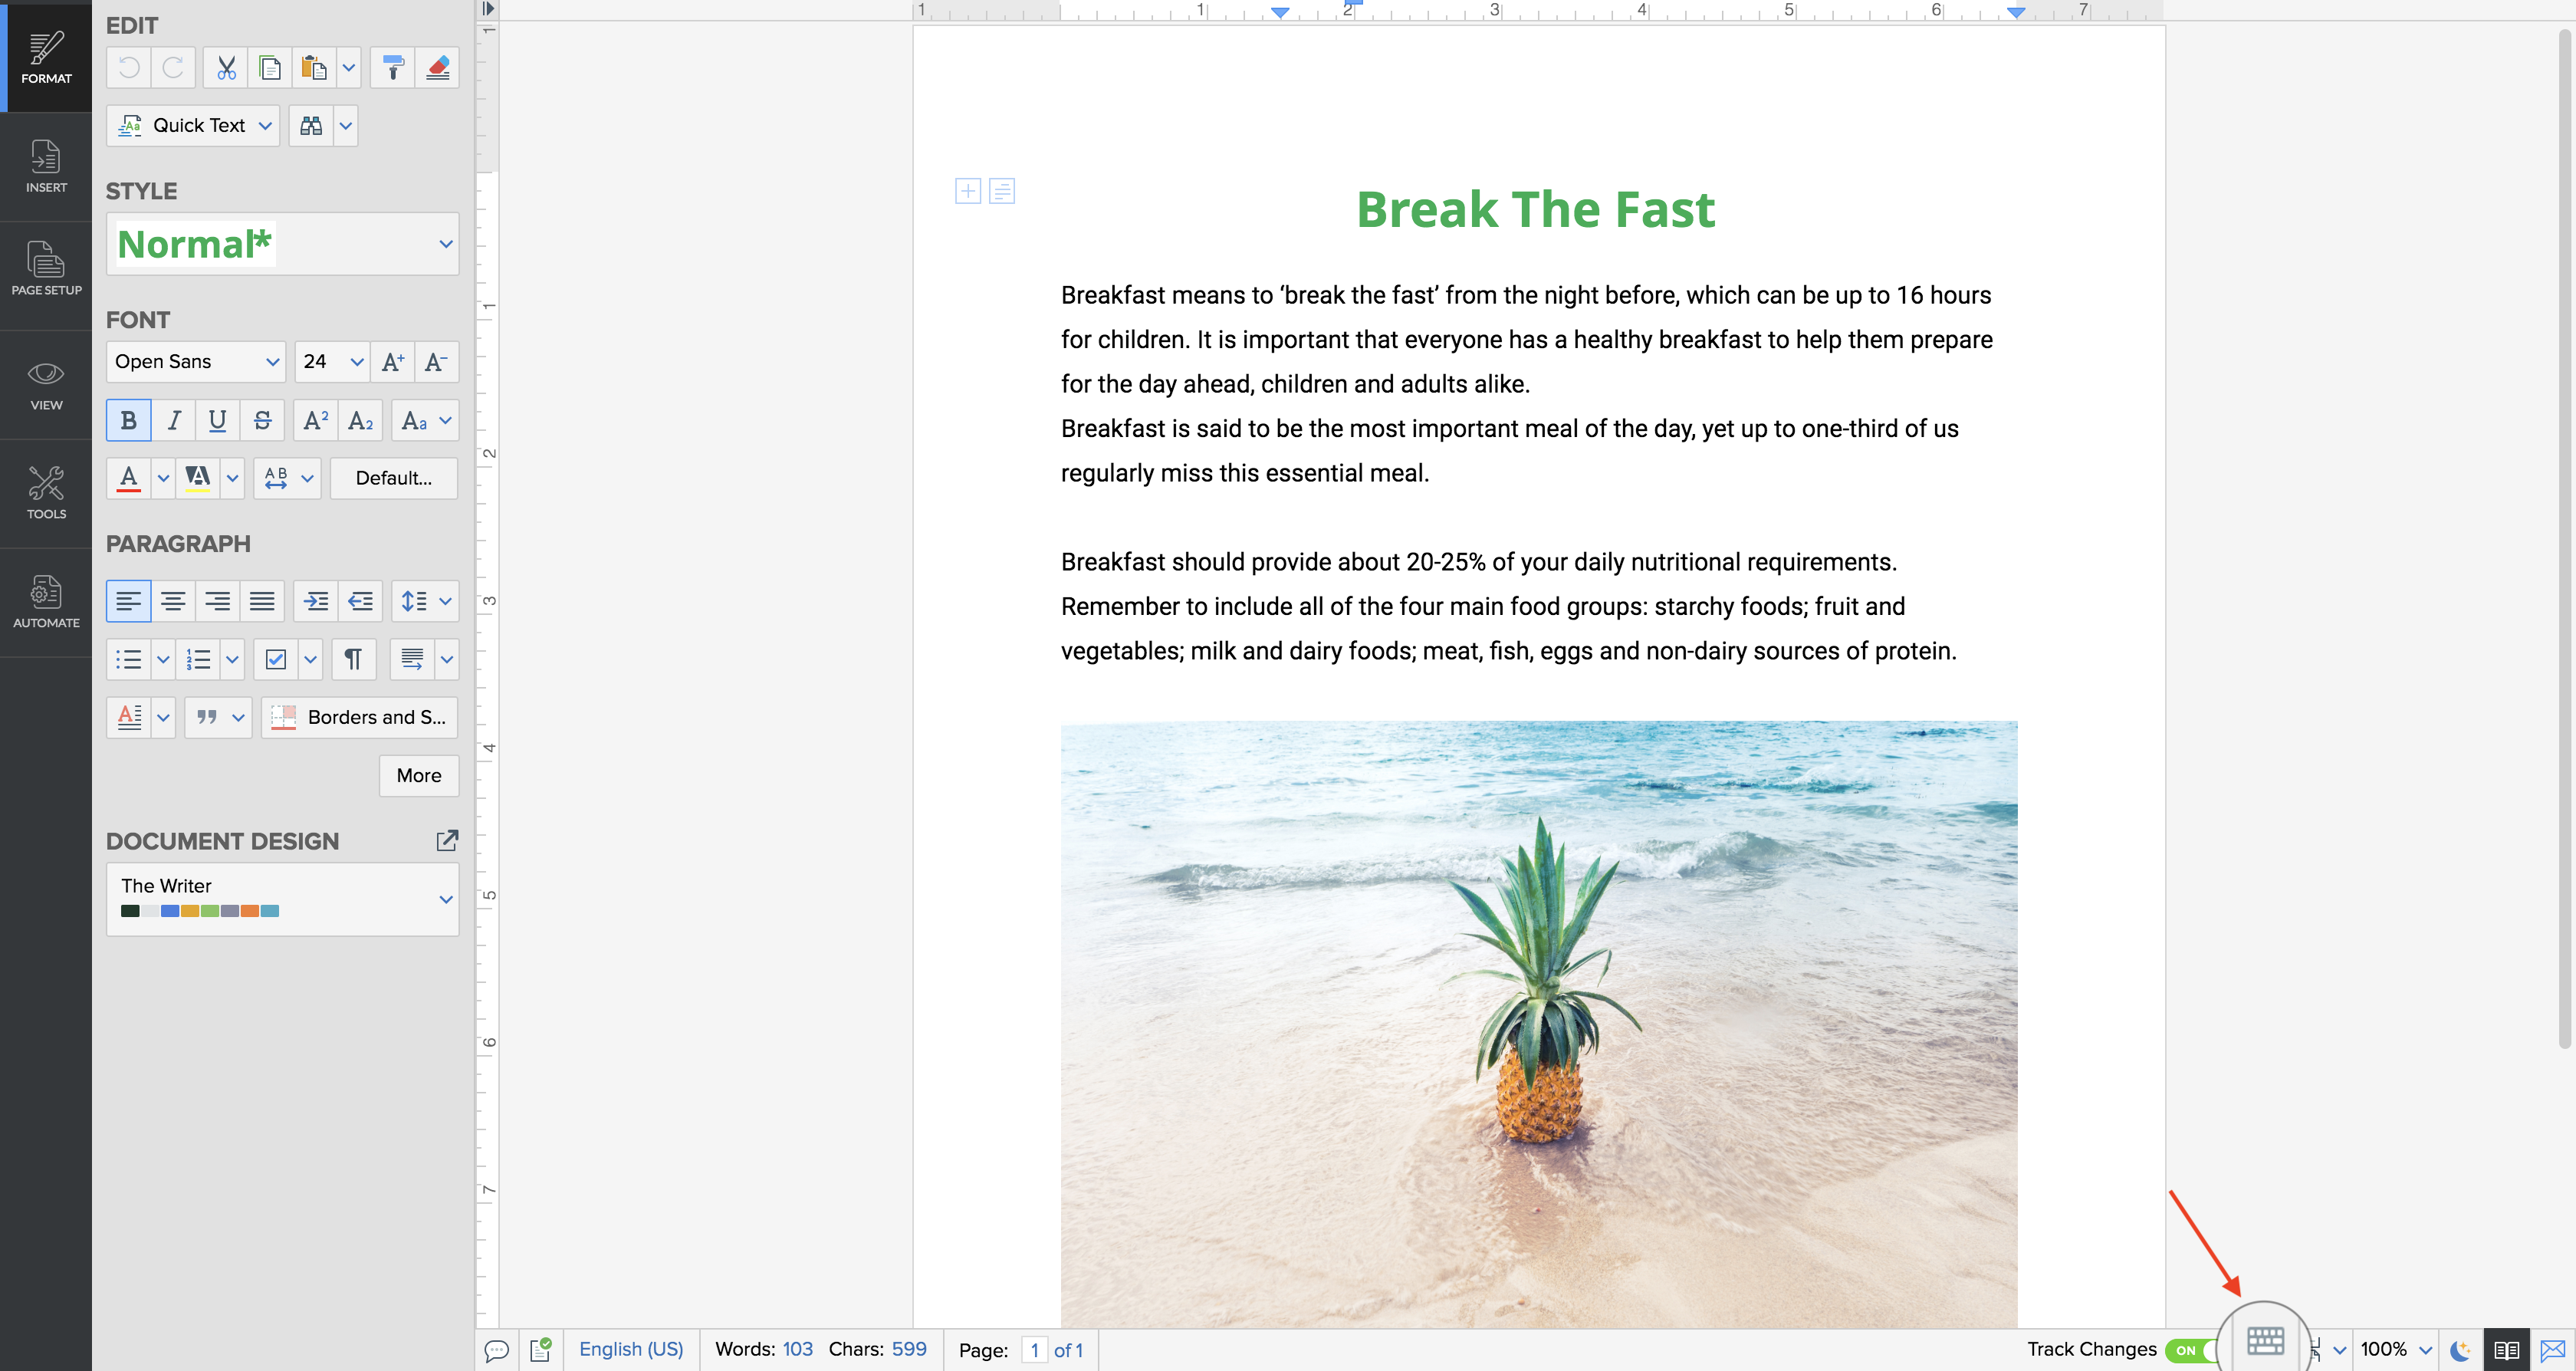Viewport: 2576px width, 1371px height.
Task: Click the More paragraph options button
Action: coord(418,776)
